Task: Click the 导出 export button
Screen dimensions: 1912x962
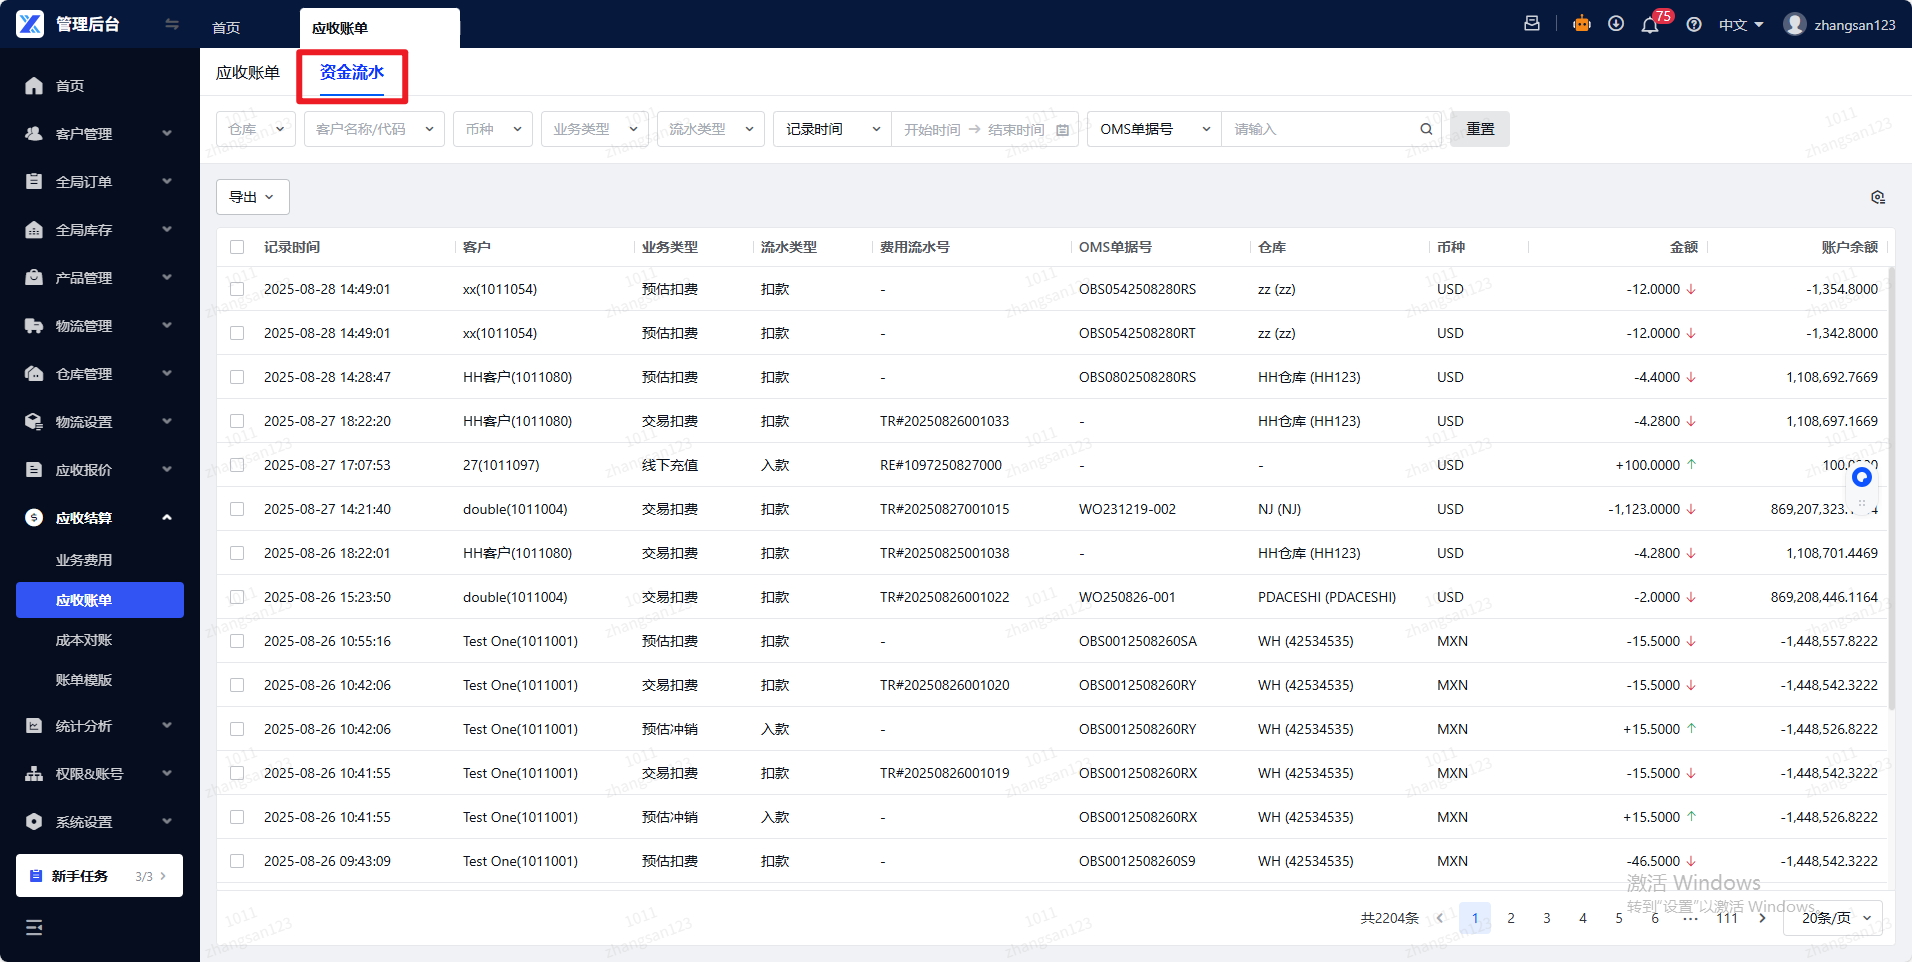Action: tap(252, 197)
